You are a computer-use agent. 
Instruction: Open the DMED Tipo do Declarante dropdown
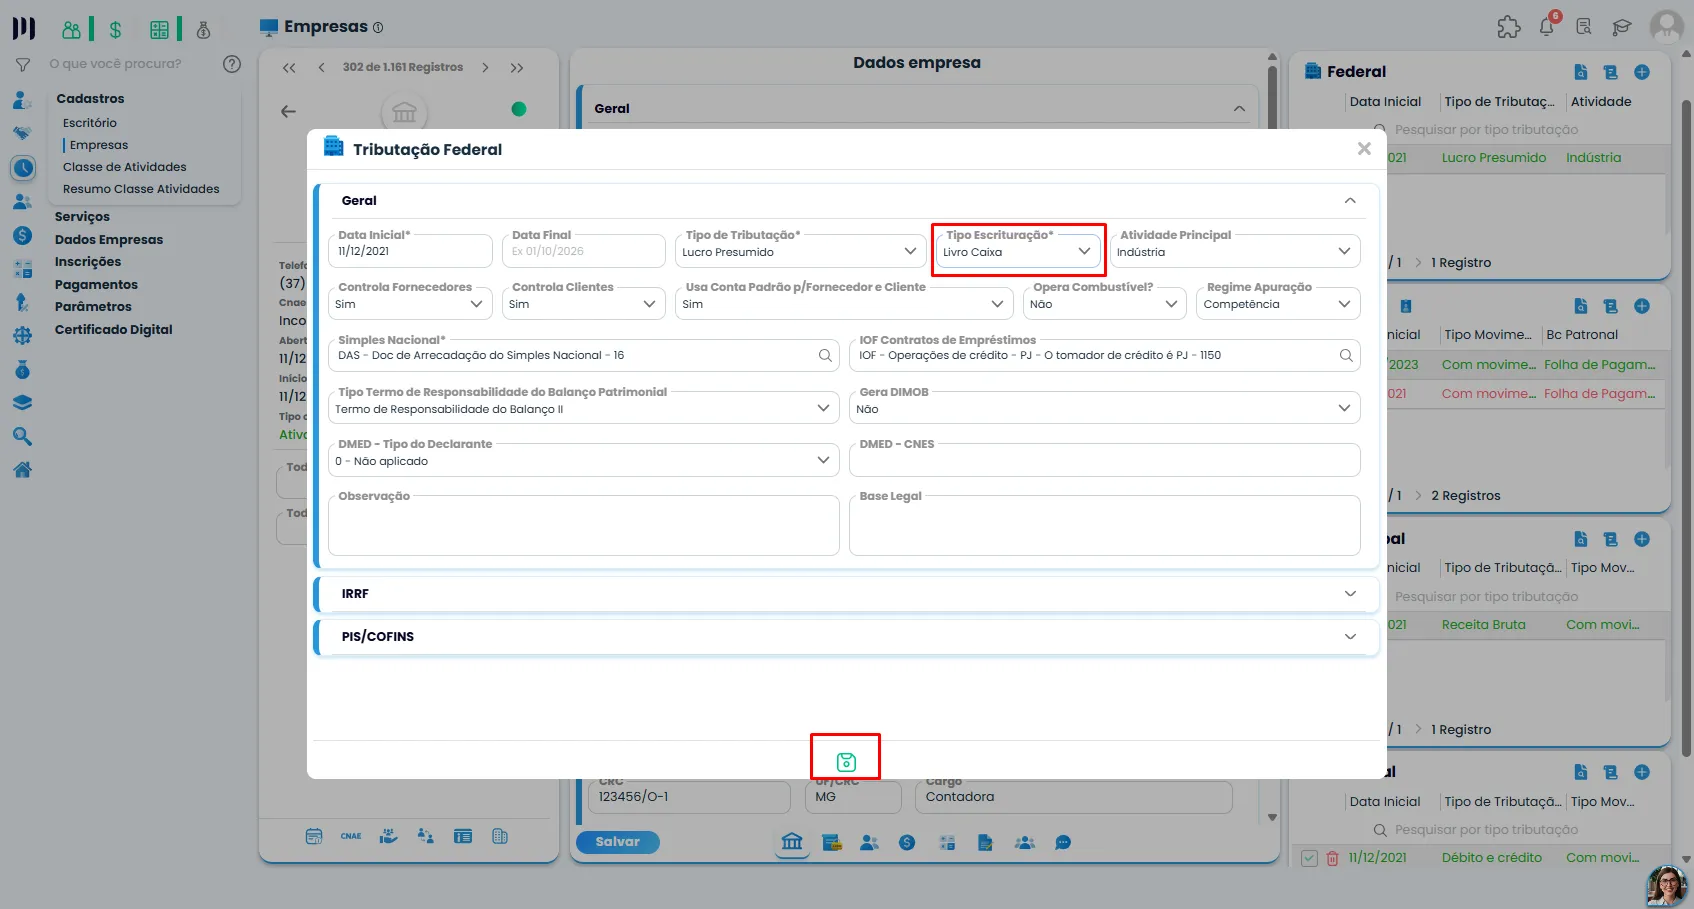tap(584, 460)
